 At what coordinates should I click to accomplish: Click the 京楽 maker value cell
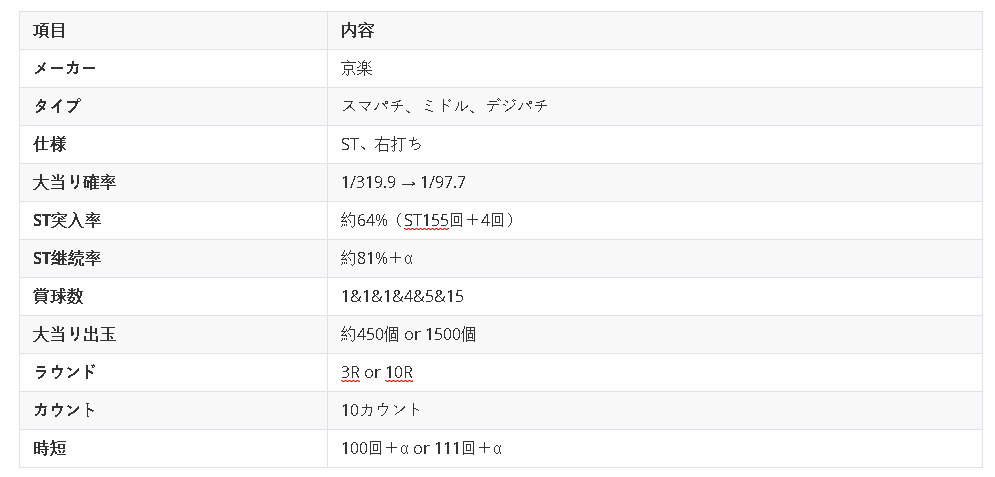point(357,69)
